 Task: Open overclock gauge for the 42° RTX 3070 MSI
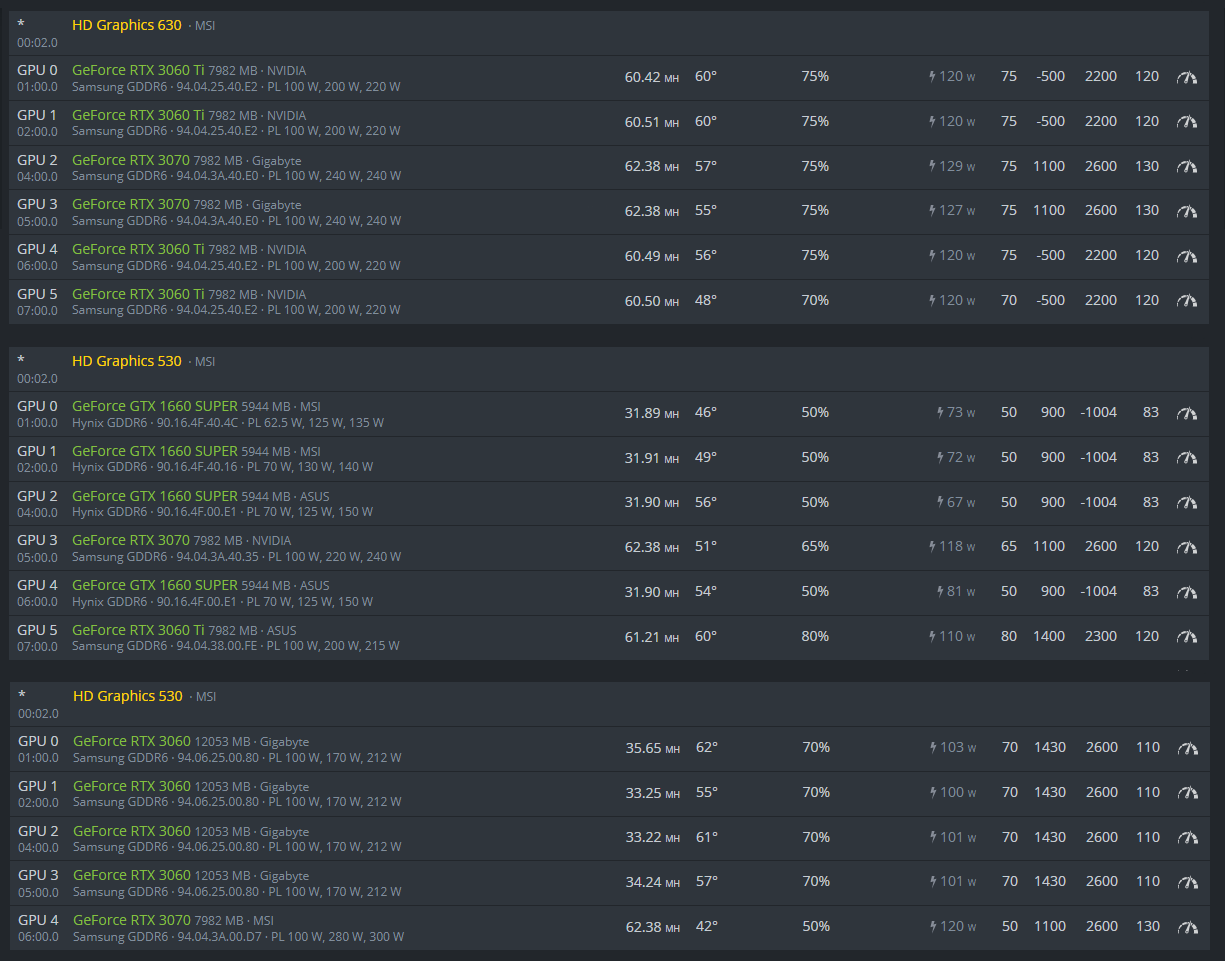pyautogui.click(x=1188, y=927)
